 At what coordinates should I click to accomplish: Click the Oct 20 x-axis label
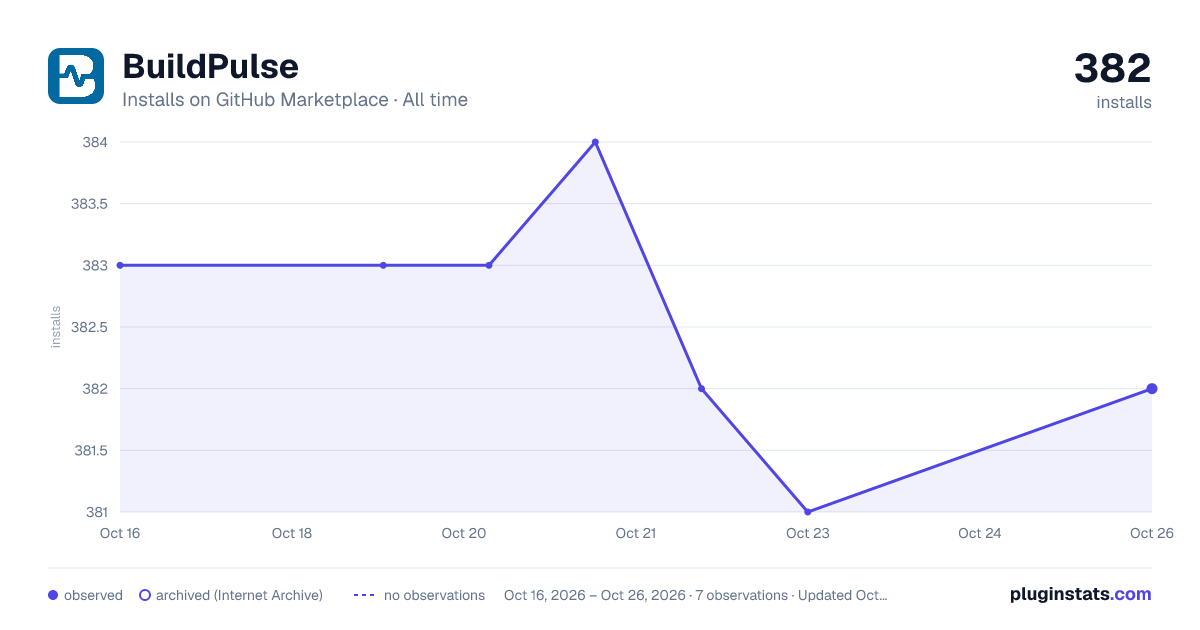pyautogui.click(x=464, y=533)
